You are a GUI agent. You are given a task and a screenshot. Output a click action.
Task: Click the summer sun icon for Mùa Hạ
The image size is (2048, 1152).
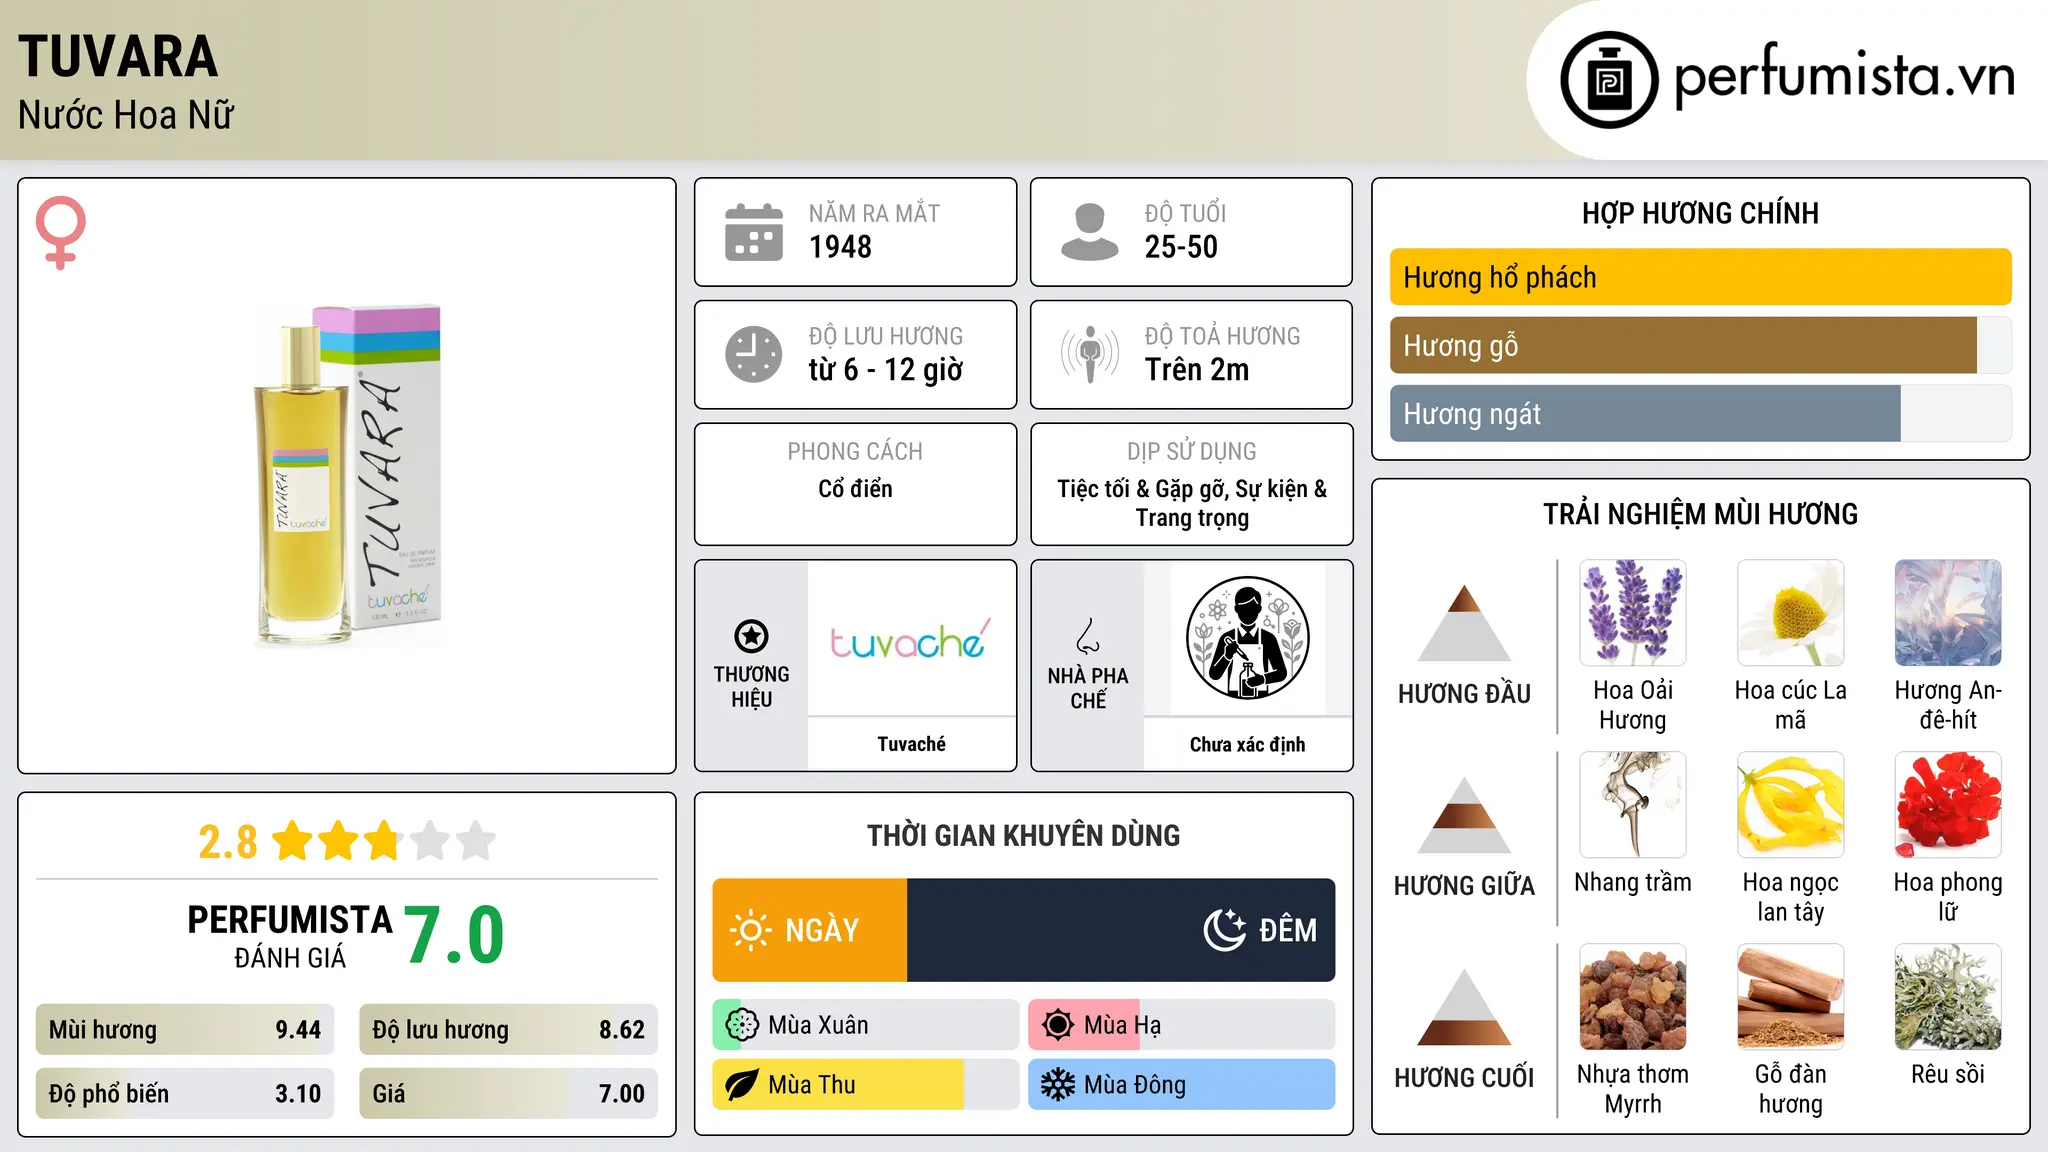click(1058, 1025)
